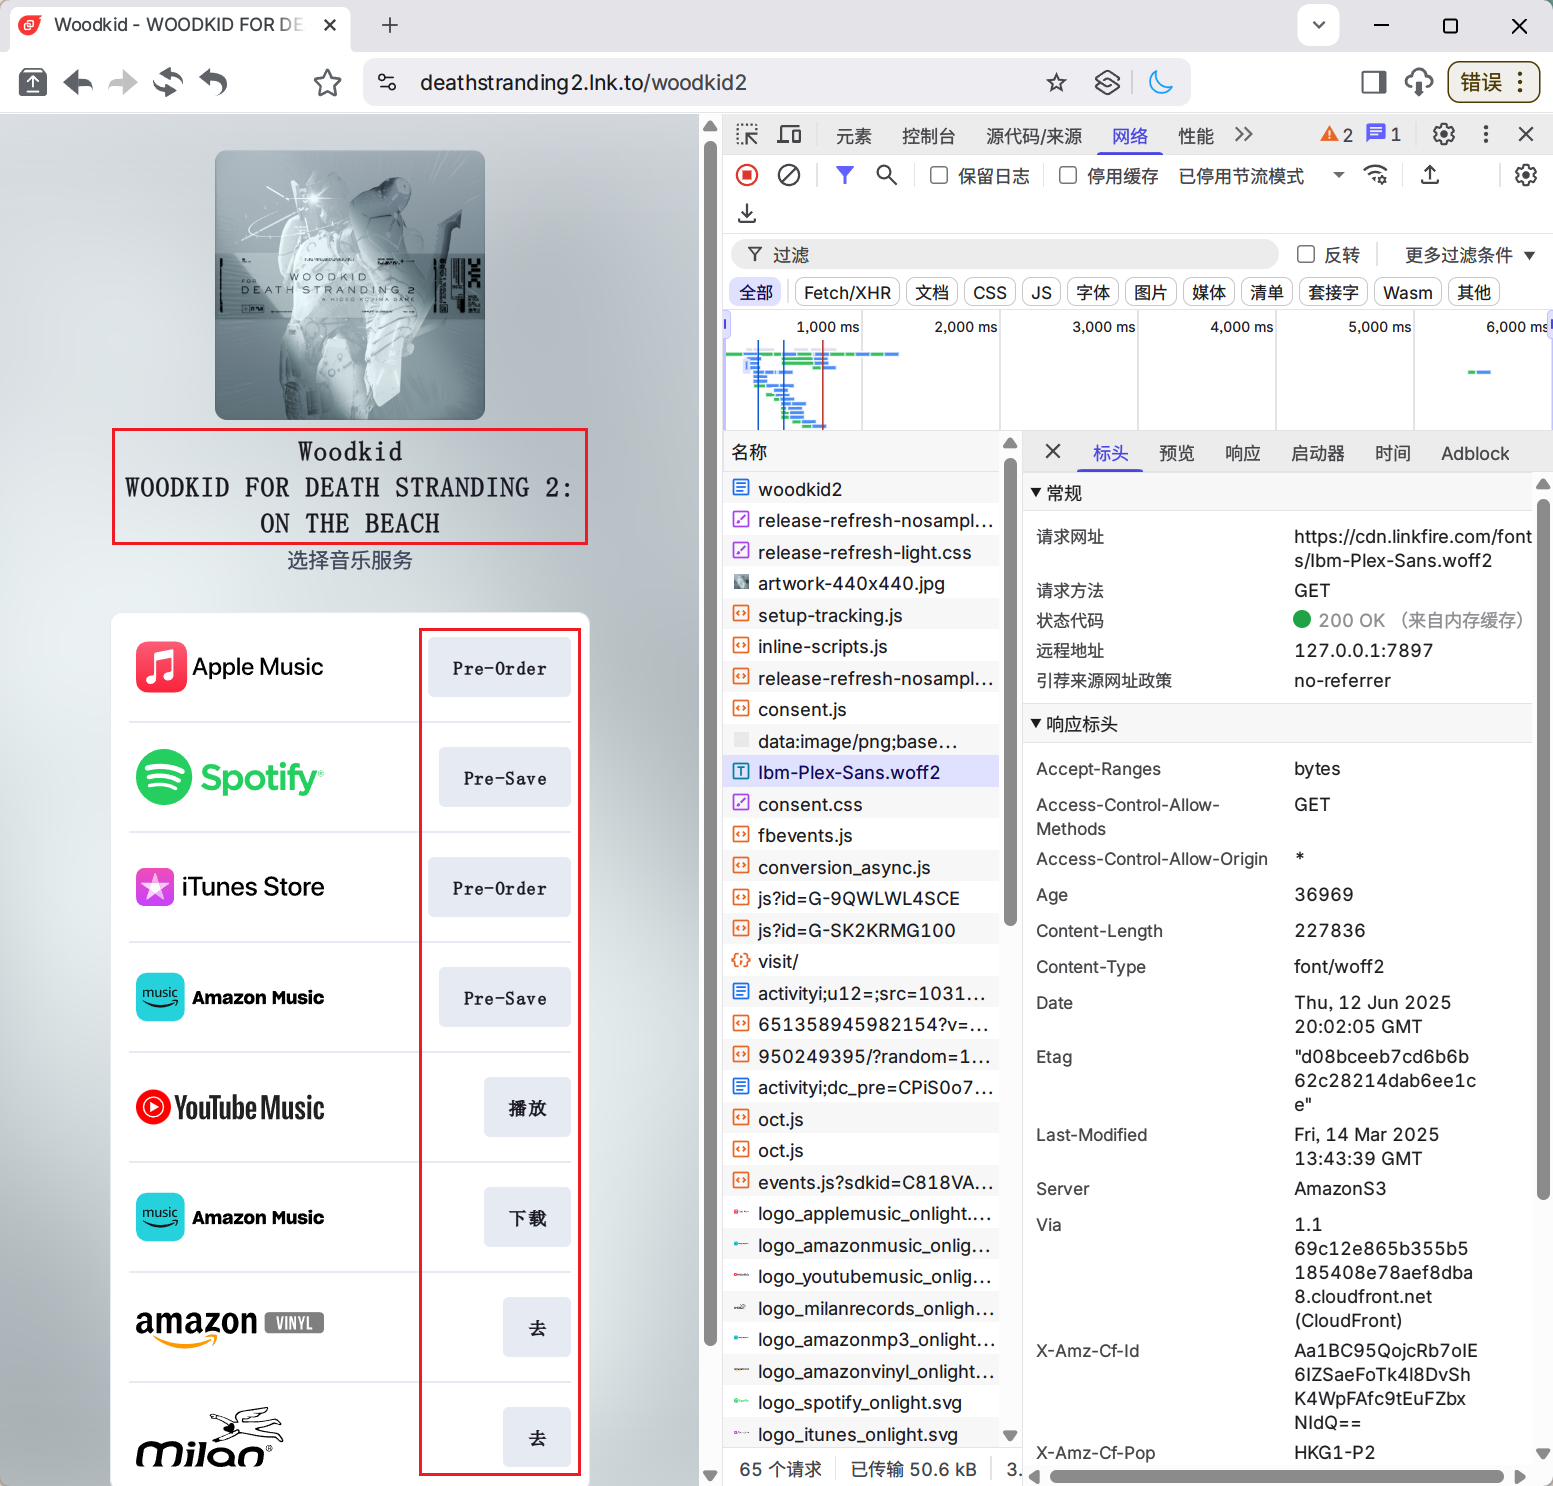Click the request list vertical scrollbar
Image resolution: width=1553 pixels, height=1486 pixels.
pyautogui.click(x=1010, y=690)
